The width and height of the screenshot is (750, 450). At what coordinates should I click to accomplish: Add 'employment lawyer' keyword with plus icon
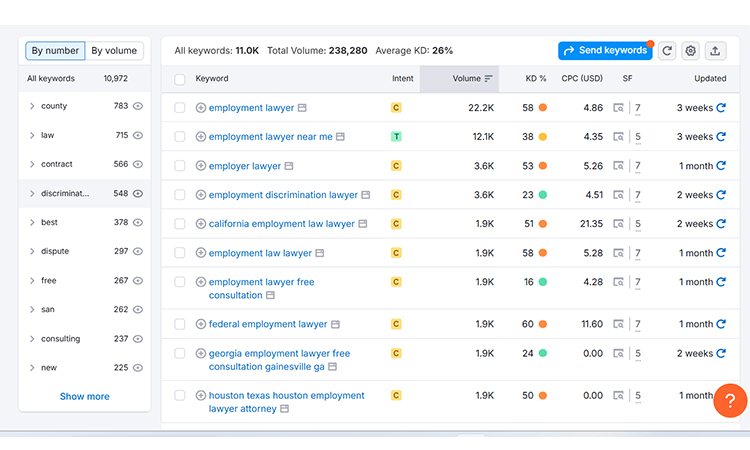[201, 108]
